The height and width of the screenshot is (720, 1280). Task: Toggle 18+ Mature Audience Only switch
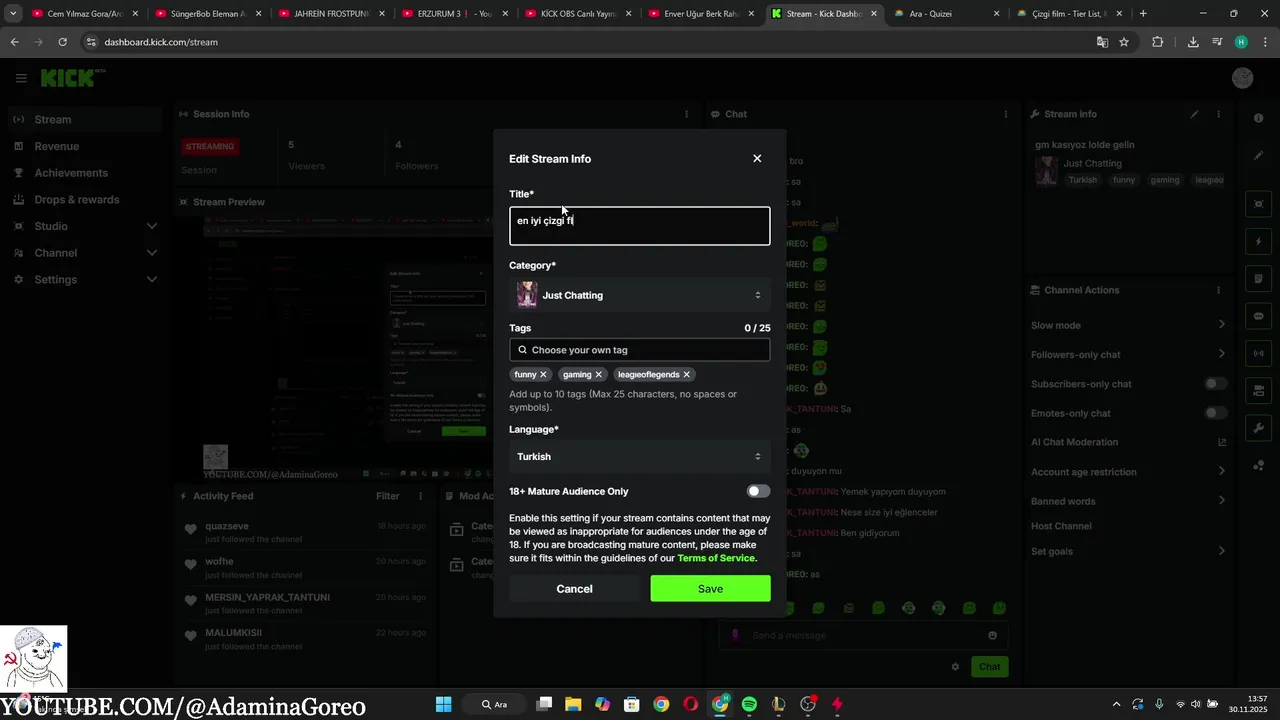coord(758,491)
